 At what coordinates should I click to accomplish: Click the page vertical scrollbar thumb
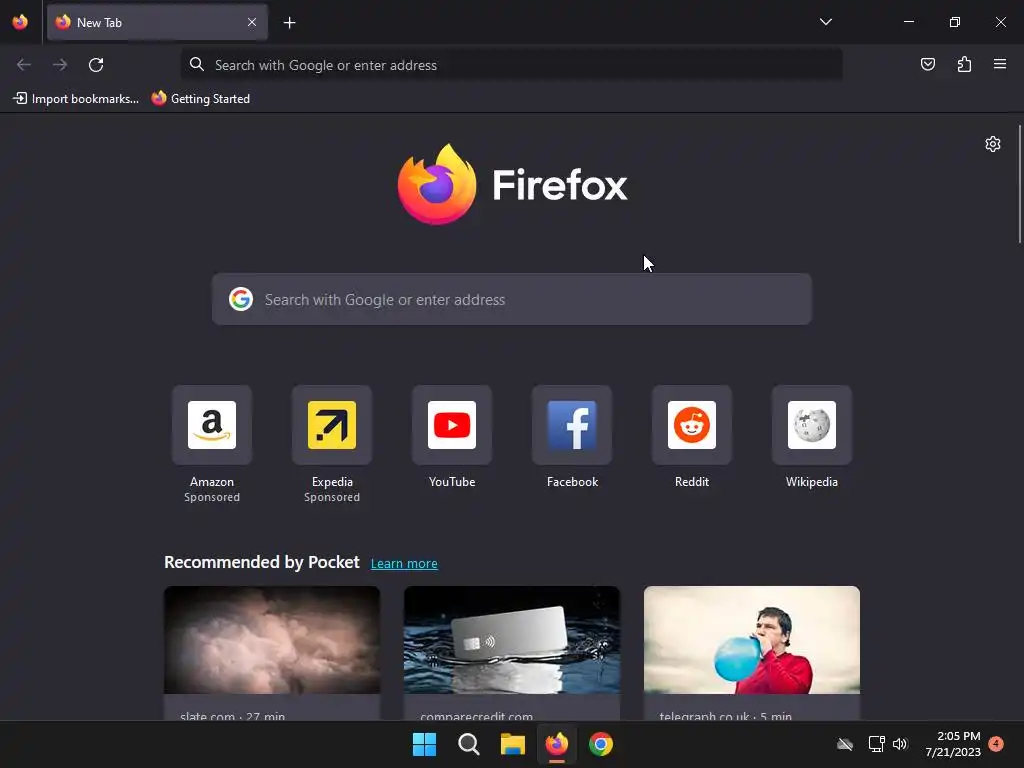click(x=1019, y=184)
